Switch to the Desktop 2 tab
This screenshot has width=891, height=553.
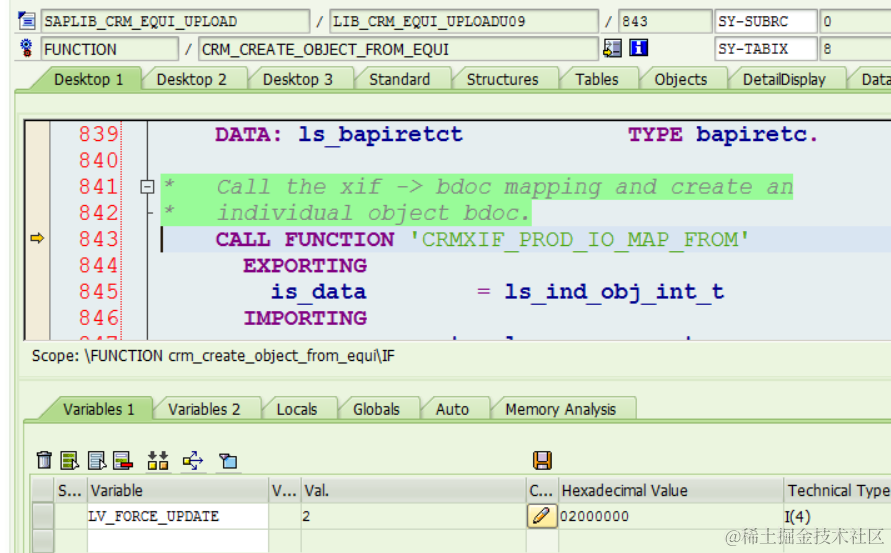click(x=191, y=80)
